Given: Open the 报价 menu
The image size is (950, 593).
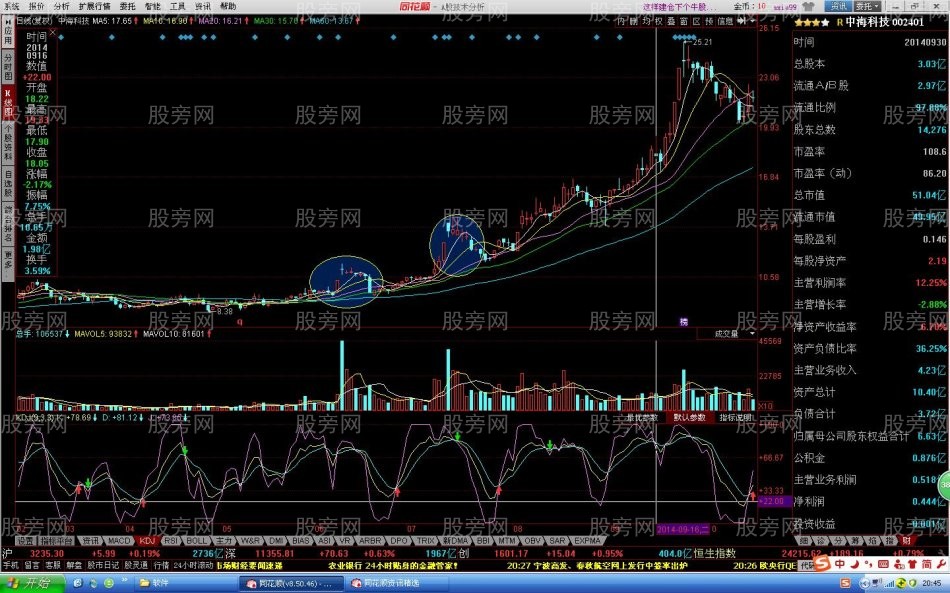Looking at the screenshot, I should (x=36, y=6).
